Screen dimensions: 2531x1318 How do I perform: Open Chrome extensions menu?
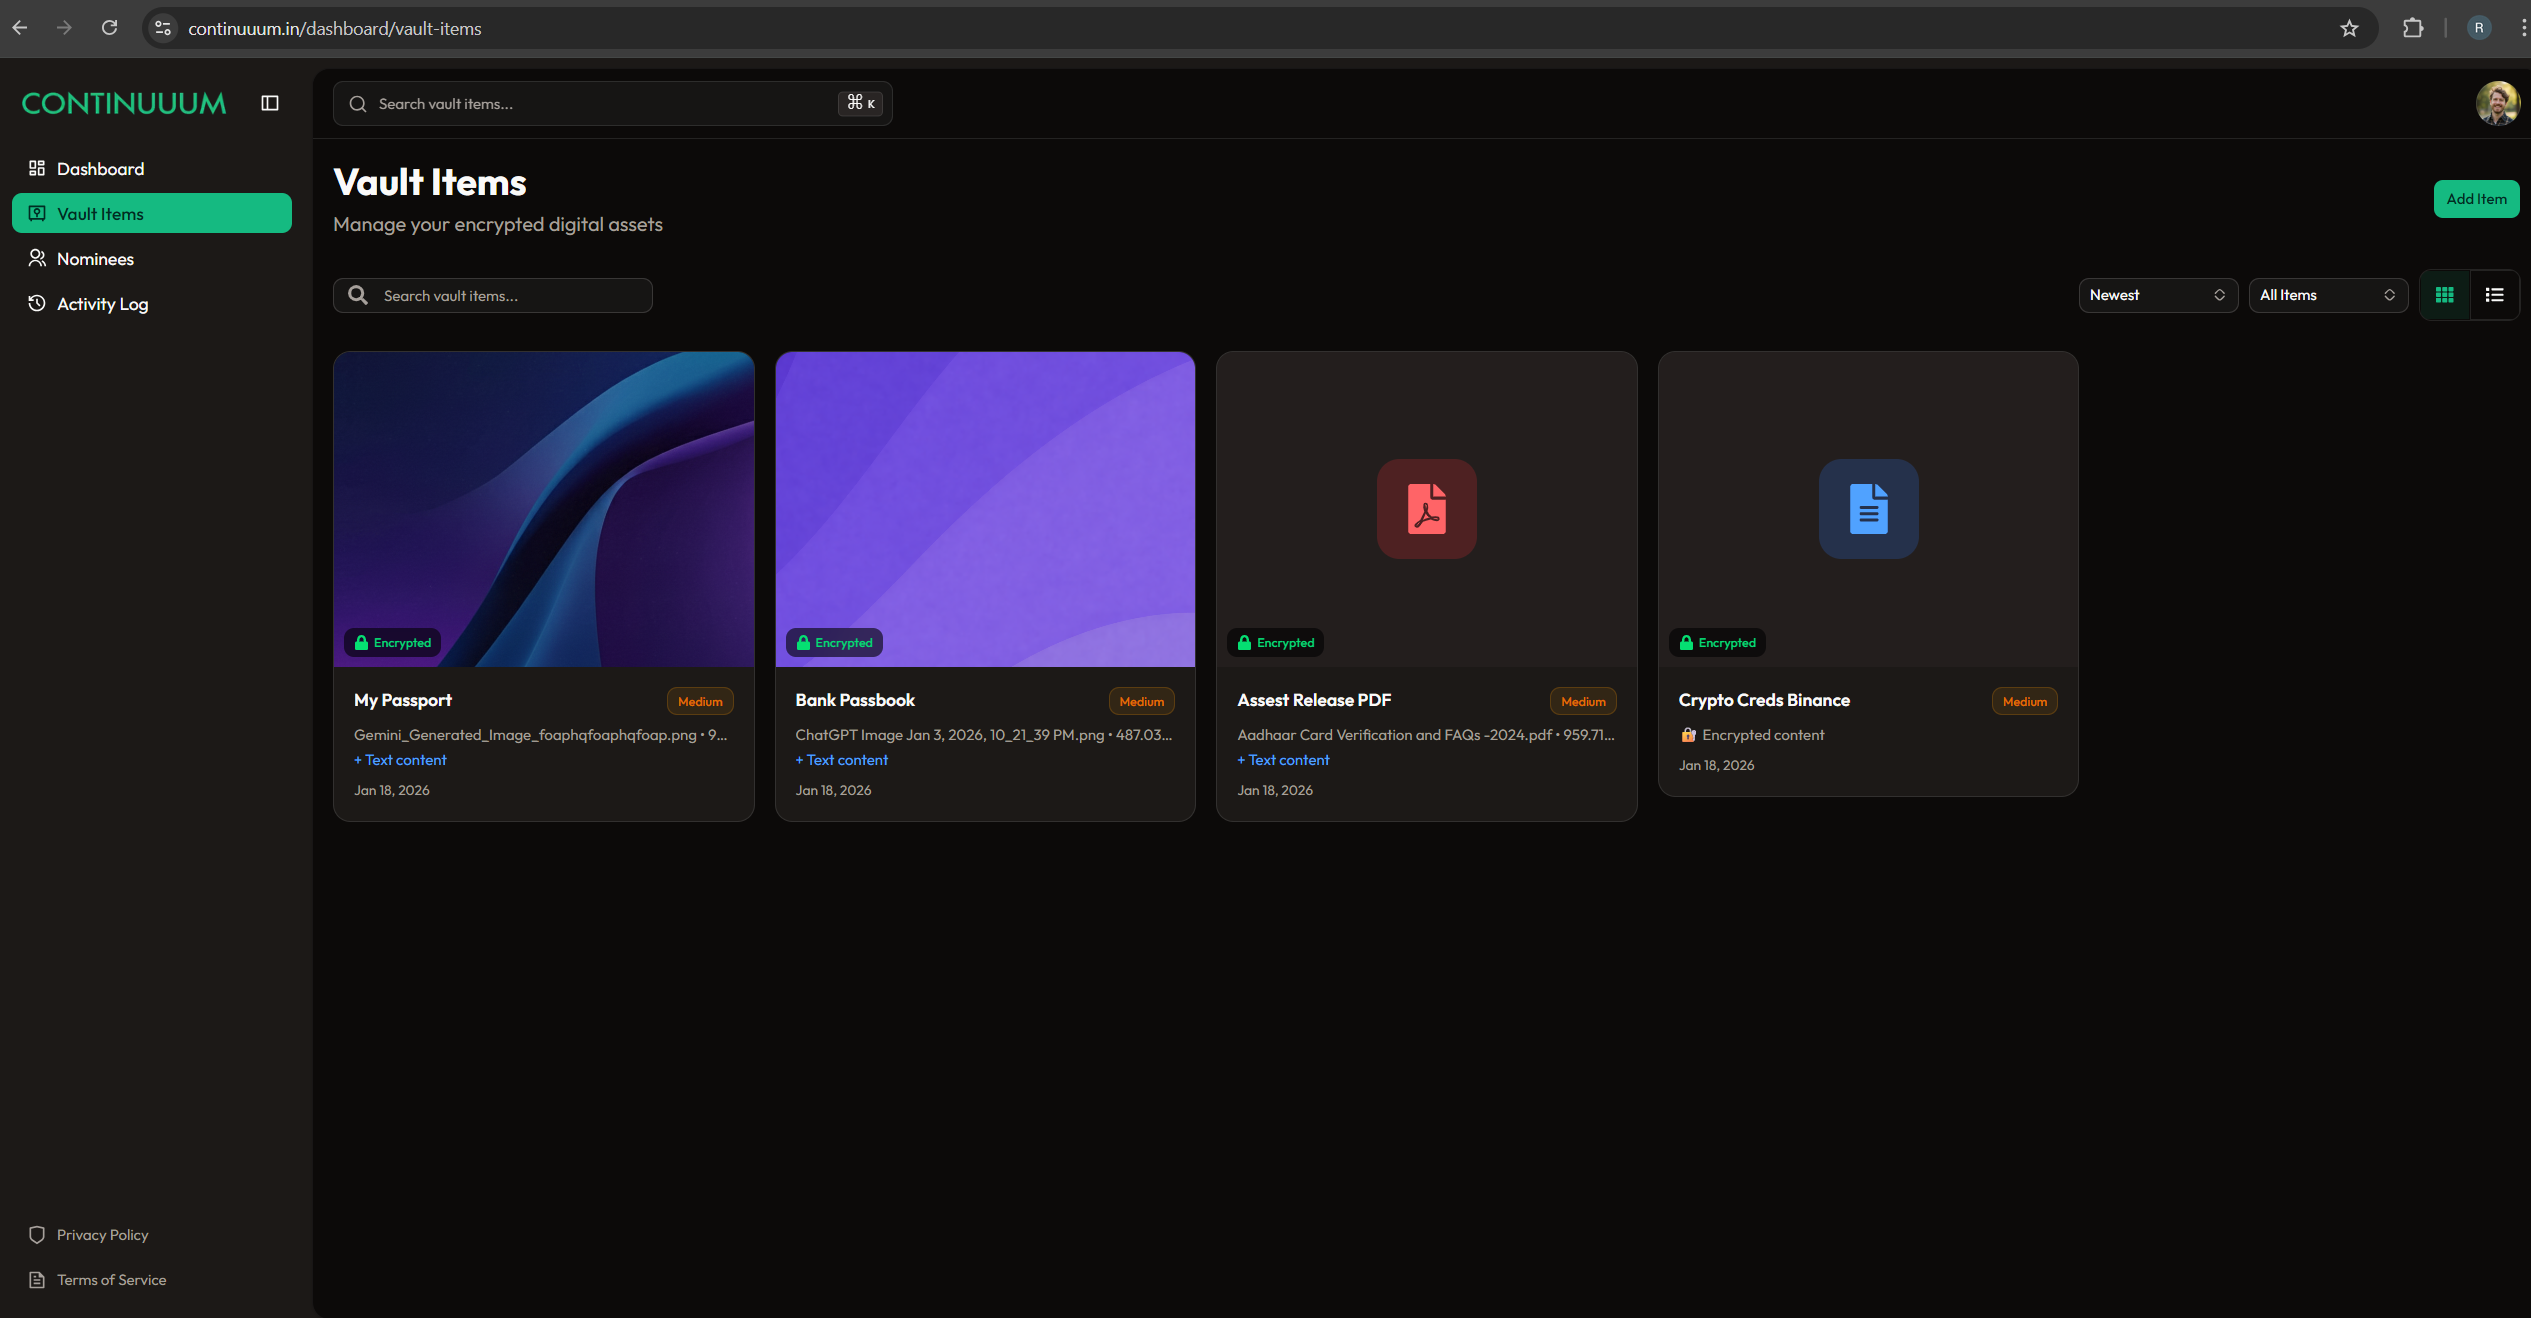pyautogui.click(x=2412, y=28)
